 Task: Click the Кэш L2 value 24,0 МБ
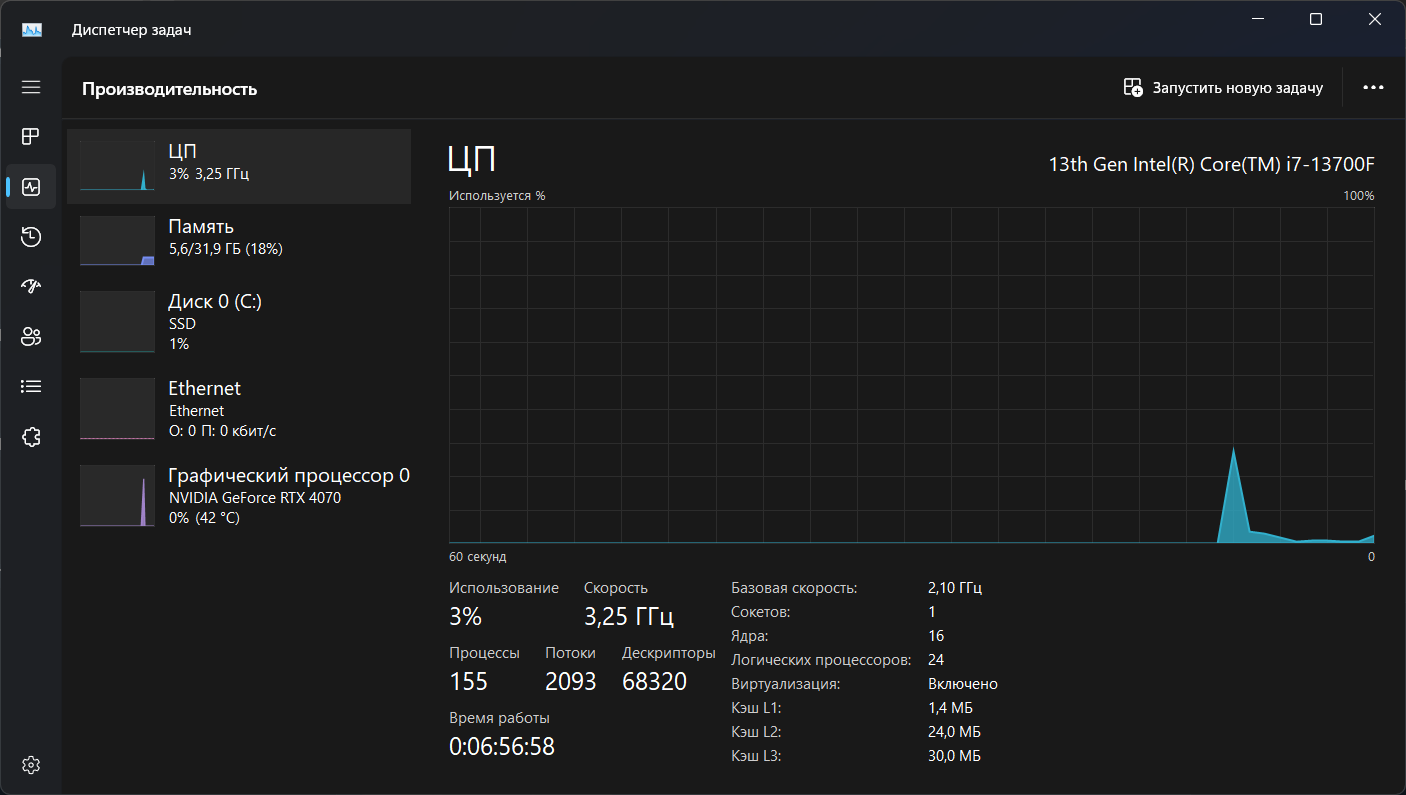pyautogui.click(x=955, y=732)
